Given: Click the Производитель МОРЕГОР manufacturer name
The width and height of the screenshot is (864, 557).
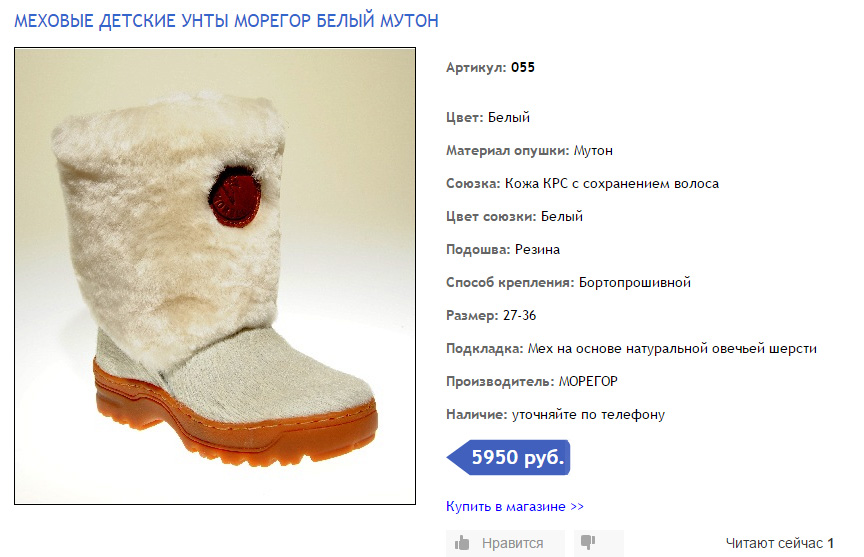Looking at the screenshot, I should [x=588, y=381].
